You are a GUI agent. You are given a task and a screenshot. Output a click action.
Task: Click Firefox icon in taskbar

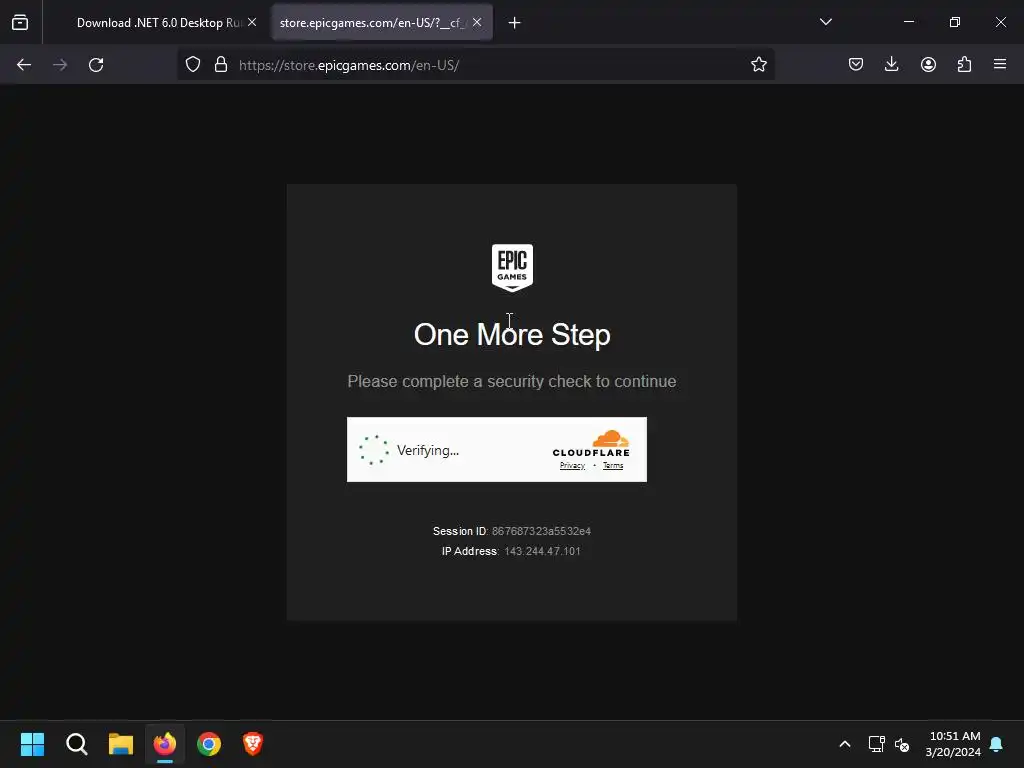click(165, 744)
